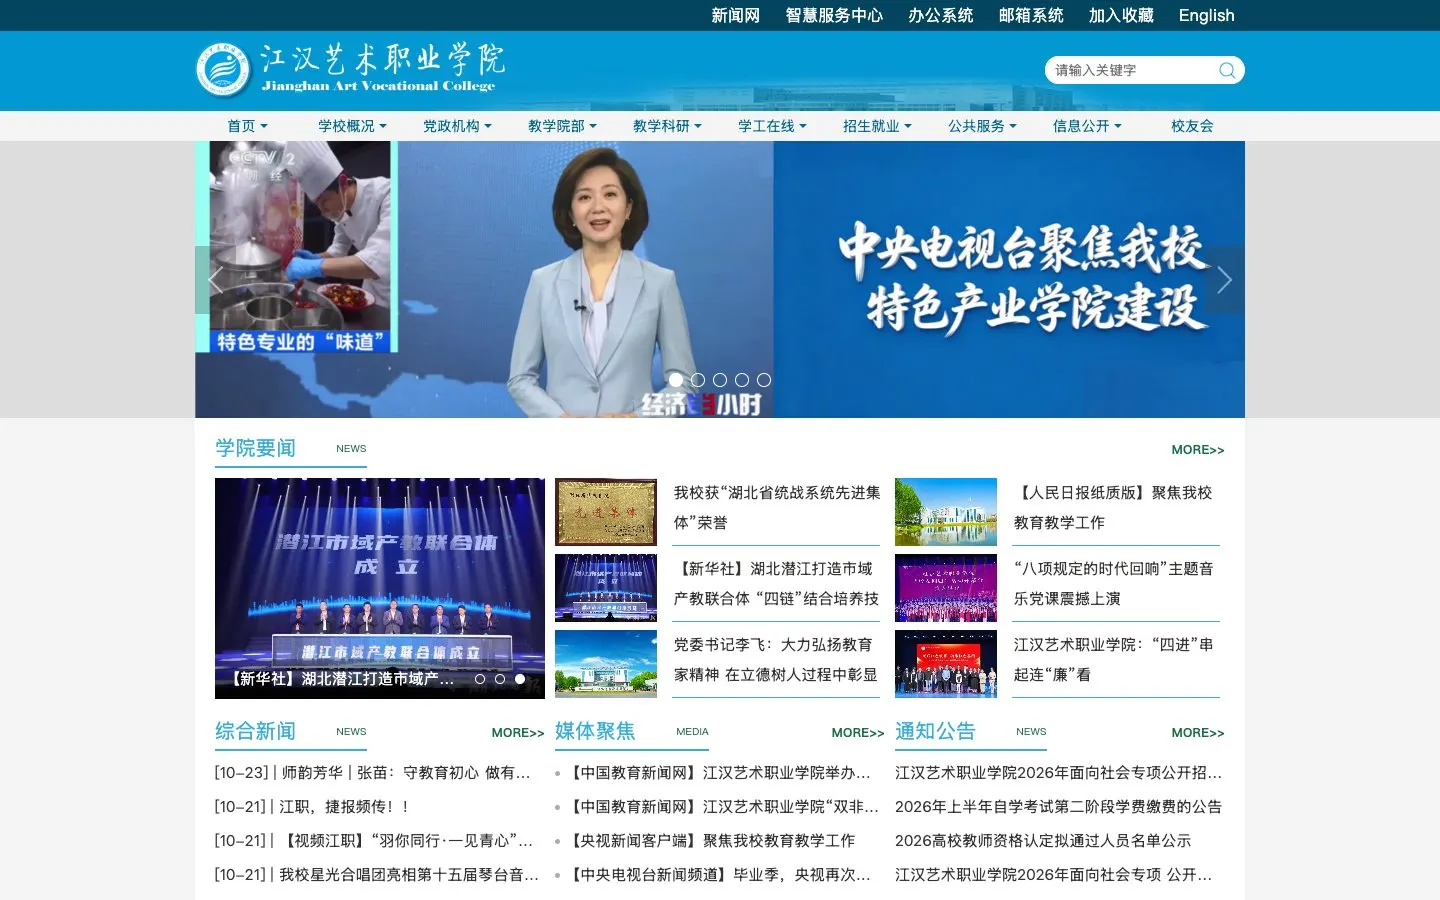Image resolution: width=1440 pixels, height=900 pixels.
Task: Open the 公共服务 menu
Action: tap(982, 126)
